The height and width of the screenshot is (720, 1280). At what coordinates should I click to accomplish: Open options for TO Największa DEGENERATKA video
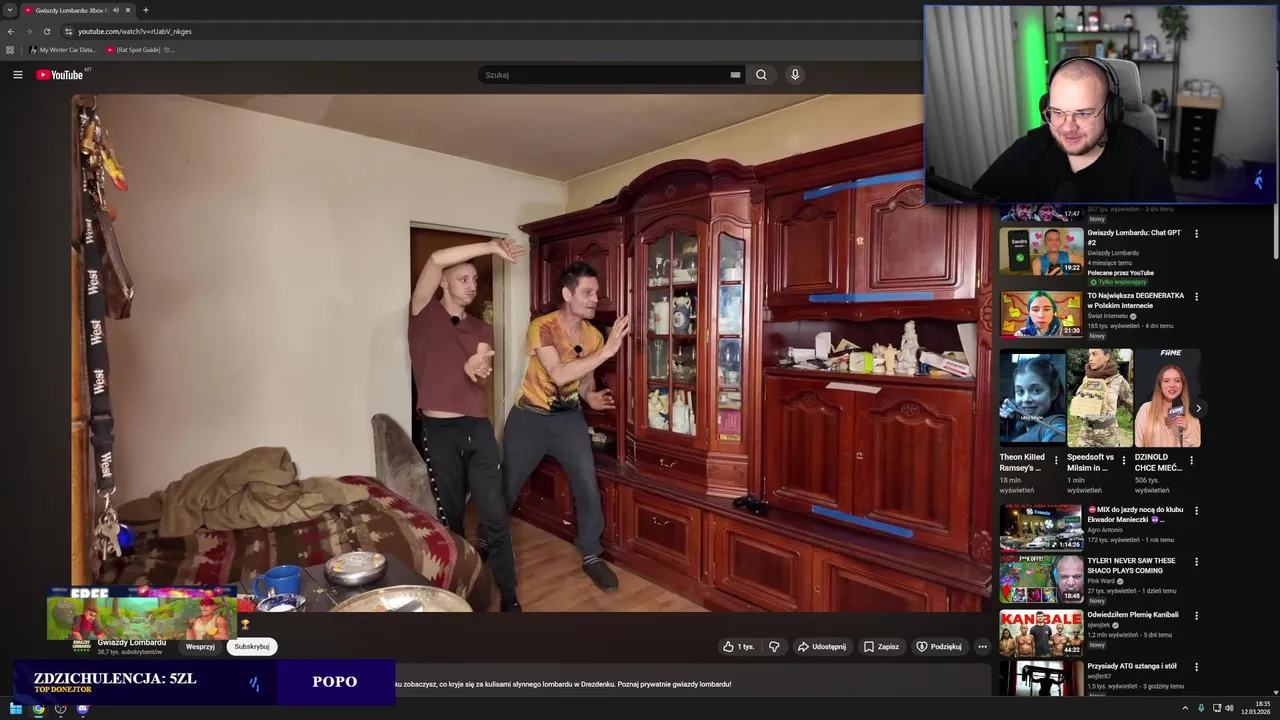(x=1196, y=297)
